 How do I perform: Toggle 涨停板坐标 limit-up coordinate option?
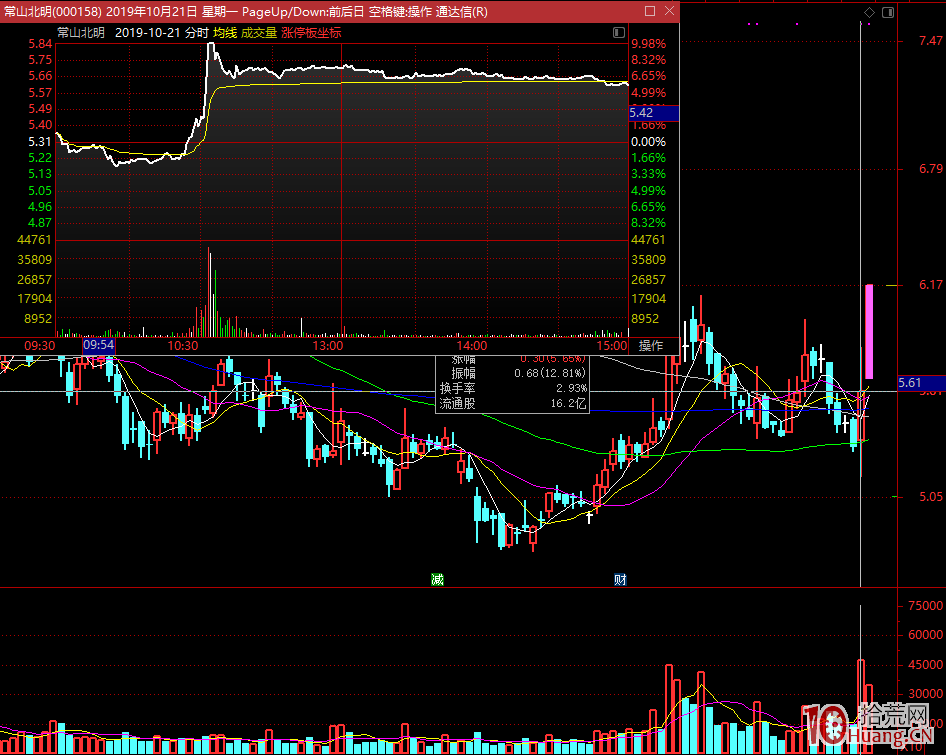click(x=311, y=33)
